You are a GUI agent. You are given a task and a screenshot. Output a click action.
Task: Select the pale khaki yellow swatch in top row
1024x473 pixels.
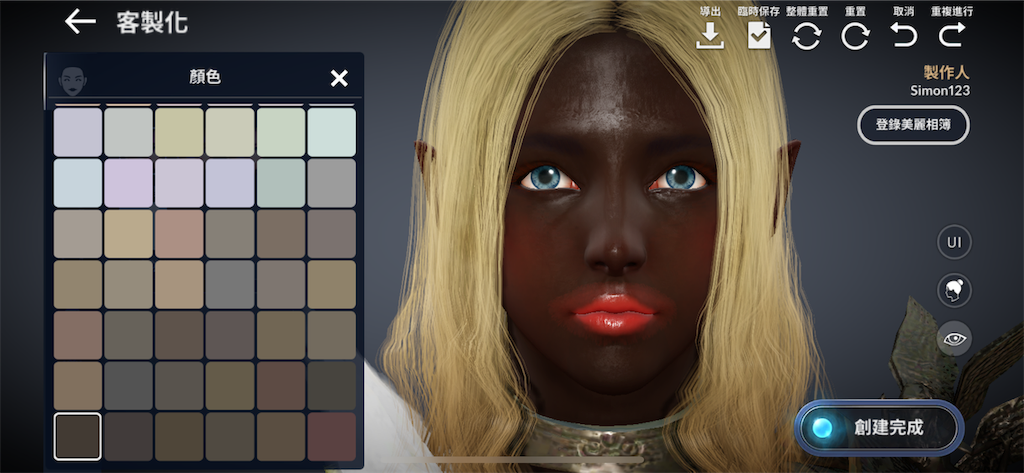tap(179, 132)
